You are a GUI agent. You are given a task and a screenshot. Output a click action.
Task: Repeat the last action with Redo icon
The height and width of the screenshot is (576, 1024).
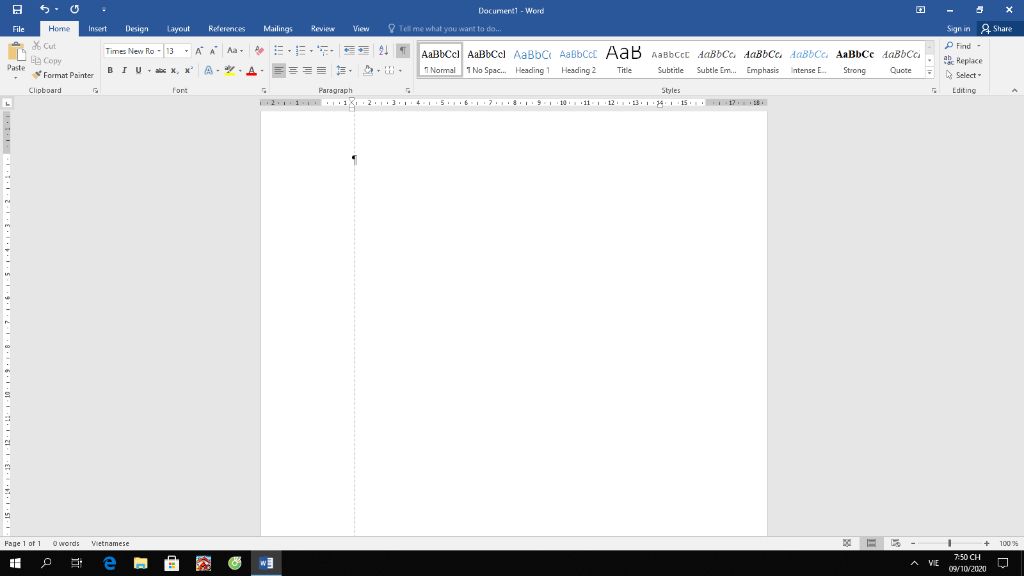tap(74, 10)
